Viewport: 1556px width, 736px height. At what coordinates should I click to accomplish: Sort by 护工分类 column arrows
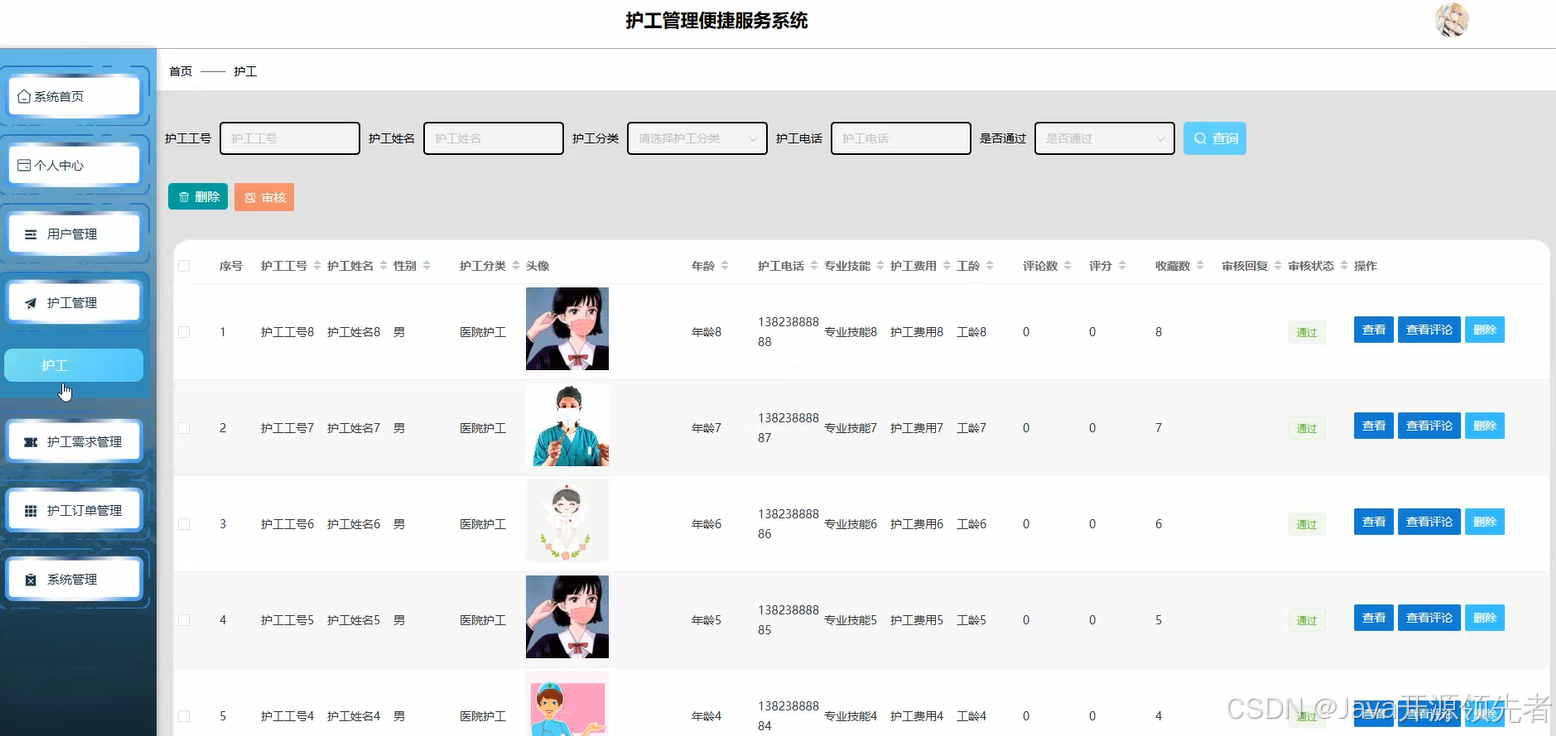coord(516,266)
